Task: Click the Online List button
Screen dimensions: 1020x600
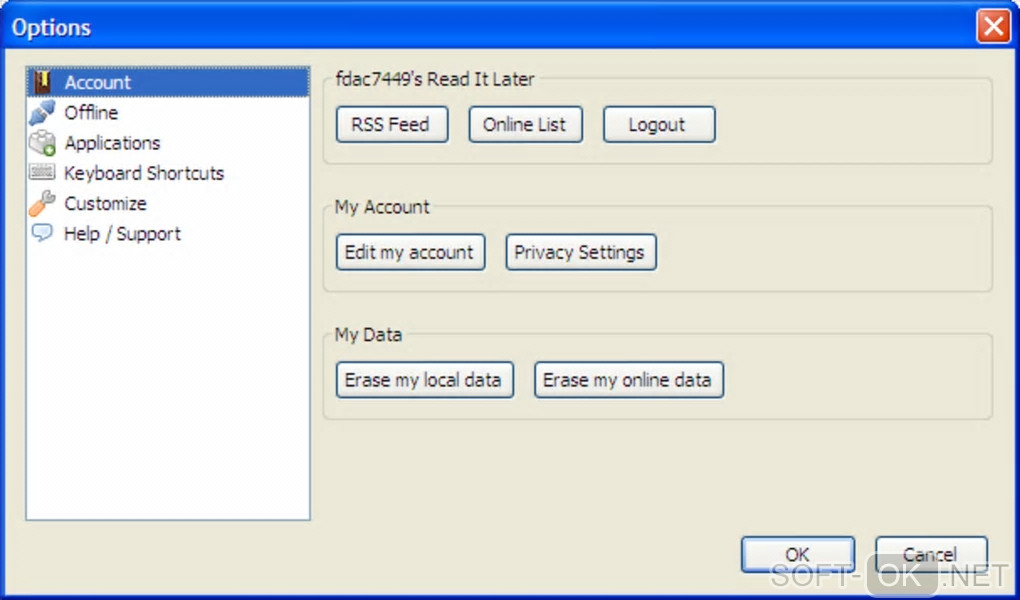Action: 526,124
